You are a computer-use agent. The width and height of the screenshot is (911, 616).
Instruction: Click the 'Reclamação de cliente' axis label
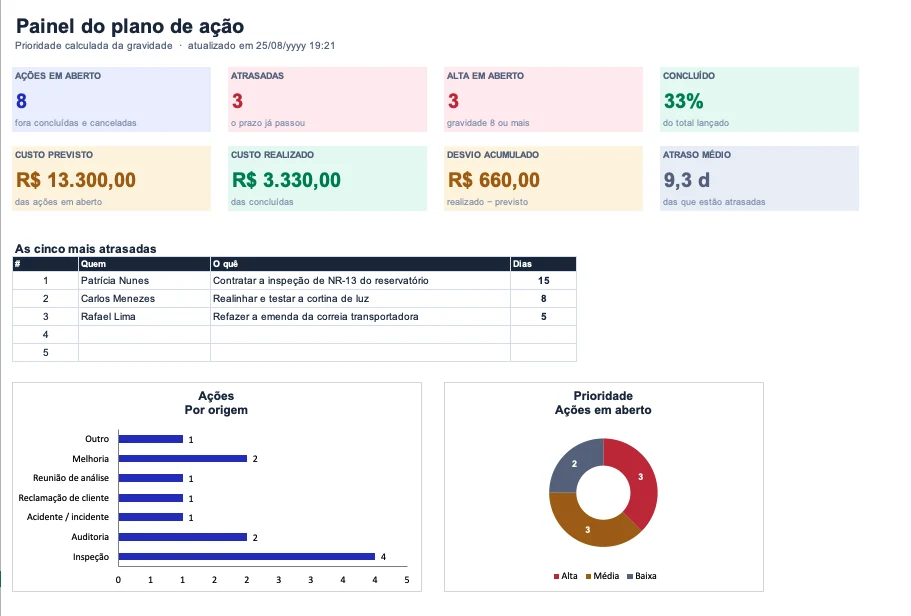click(x=63, y=497)
